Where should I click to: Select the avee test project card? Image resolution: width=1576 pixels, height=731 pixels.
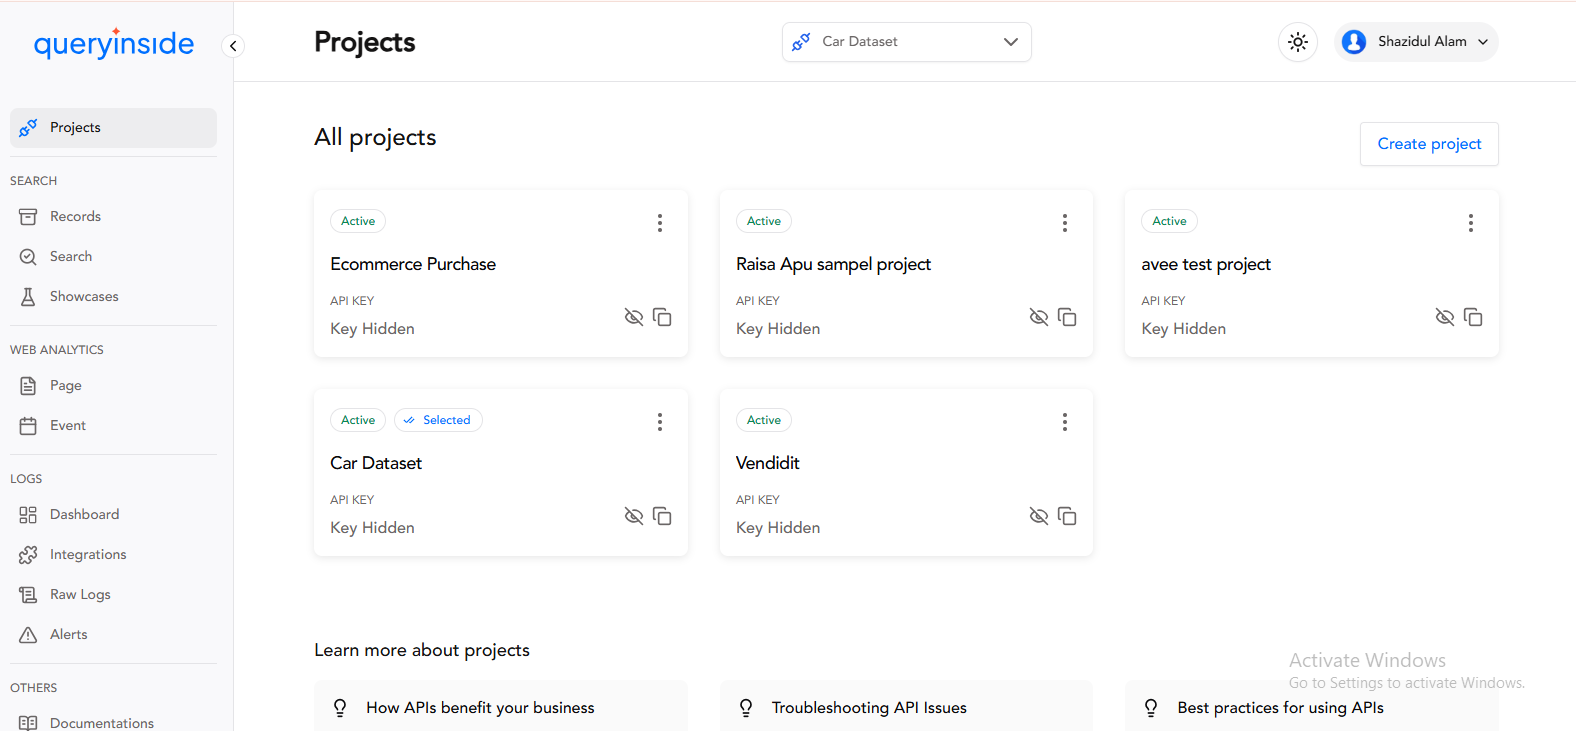click(x=1206, y=264)
